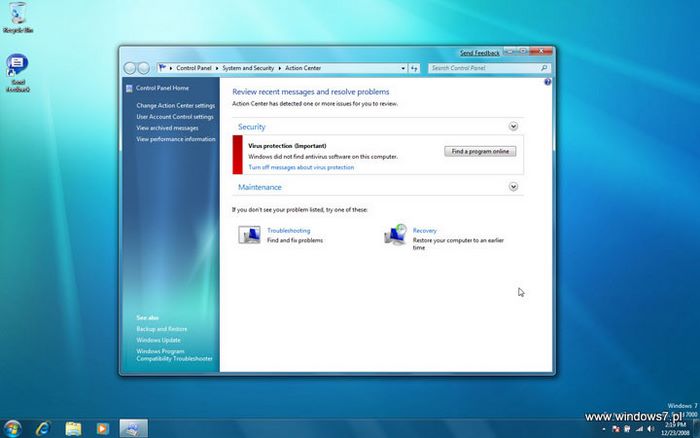The height and width of the screenshot is (438, 700).
Task: Launch Internet Explorer from taskbar
Action: pyautogui.click(x=43, y=429)
